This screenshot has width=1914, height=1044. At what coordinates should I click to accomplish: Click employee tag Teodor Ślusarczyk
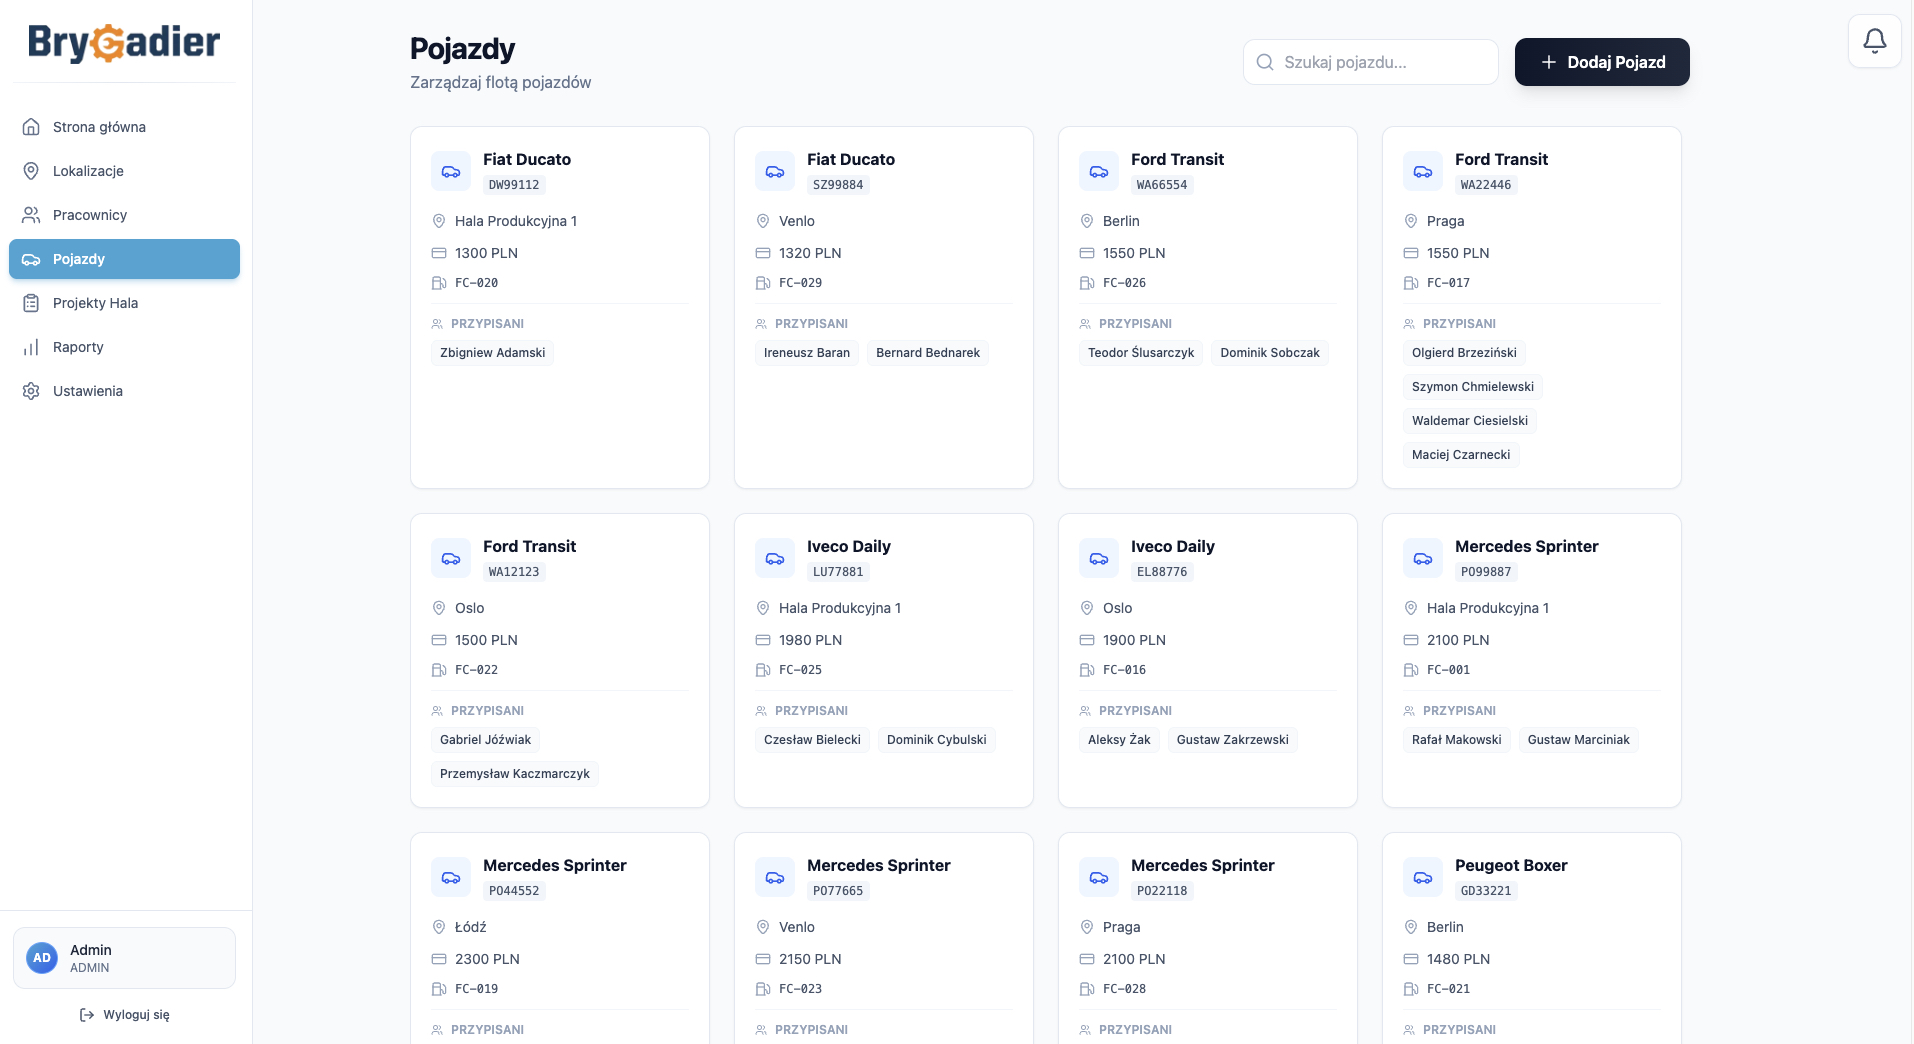[1141, 353]
